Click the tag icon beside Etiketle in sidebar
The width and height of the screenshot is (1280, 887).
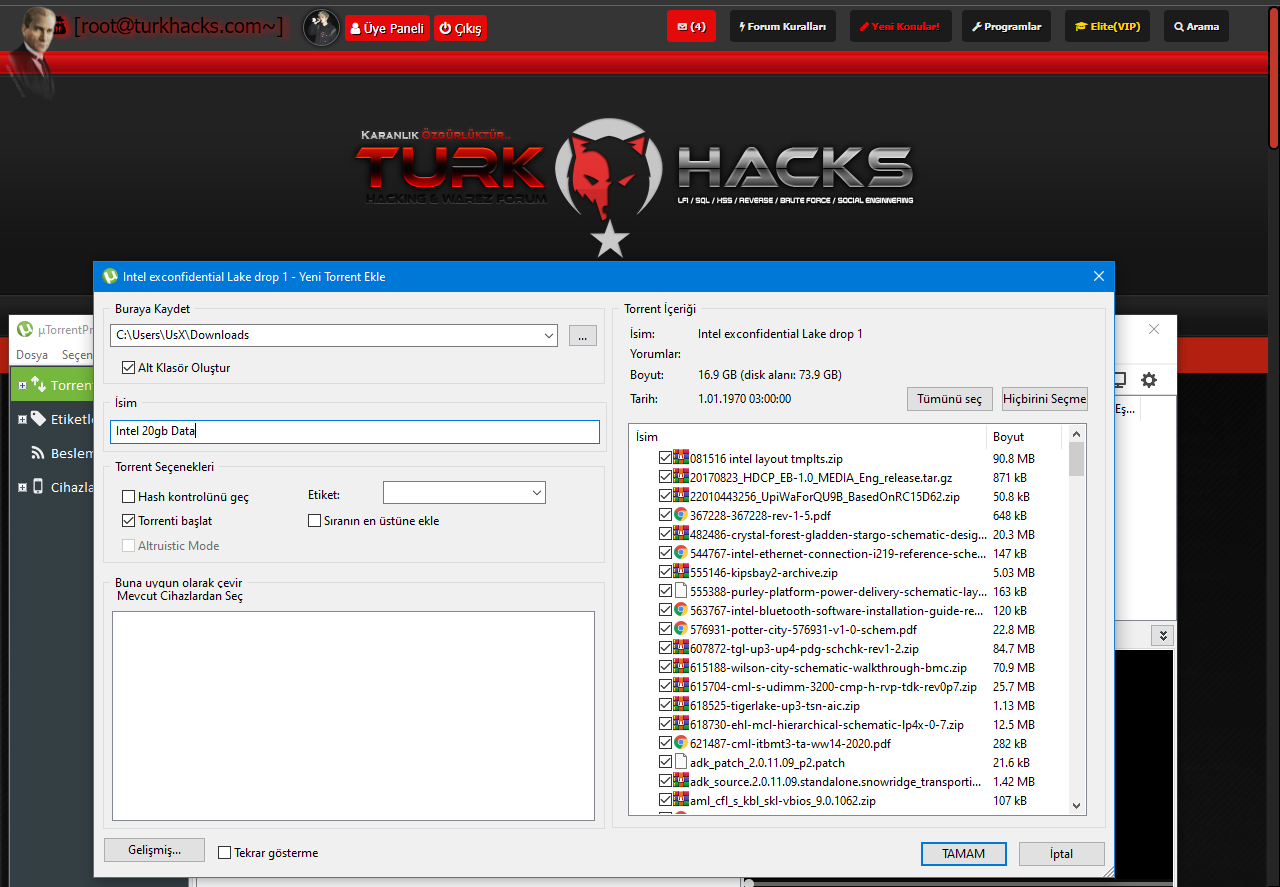38,419
